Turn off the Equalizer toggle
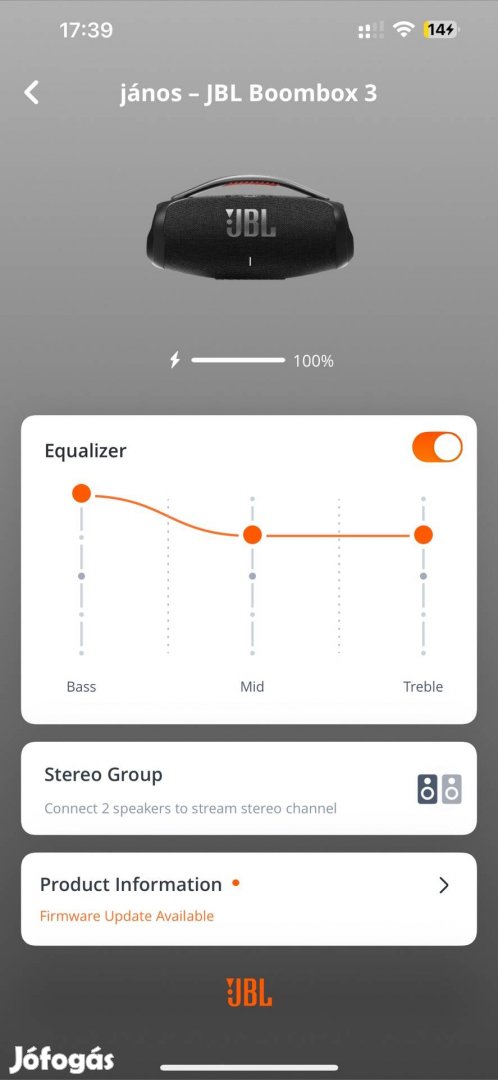Image resolution: width=498 pixels, height=1080 pixels. click(437, 447)
